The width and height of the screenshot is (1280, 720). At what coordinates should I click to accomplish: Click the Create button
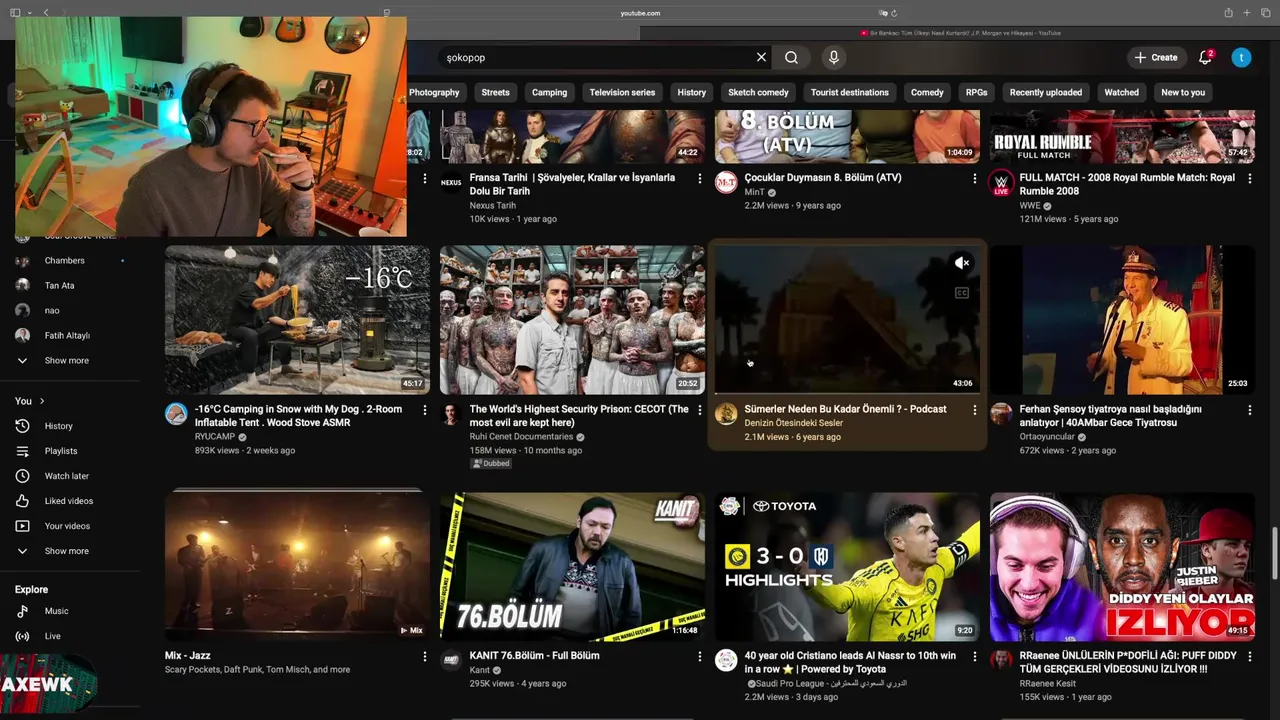(x=1156, y=58)
